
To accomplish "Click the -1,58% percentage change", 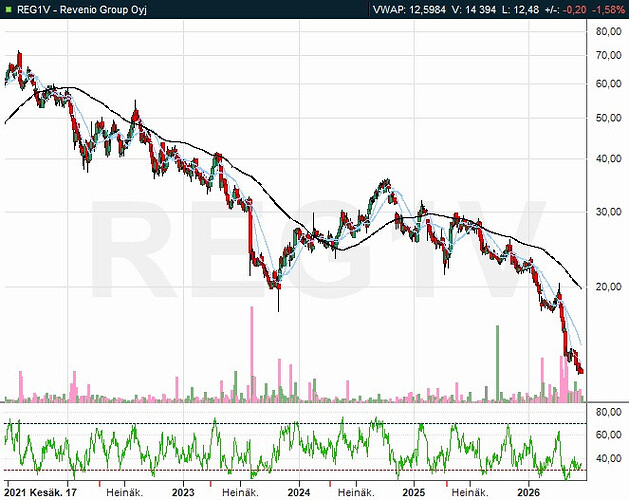I will pyautogui.click(x=608, y=10).
